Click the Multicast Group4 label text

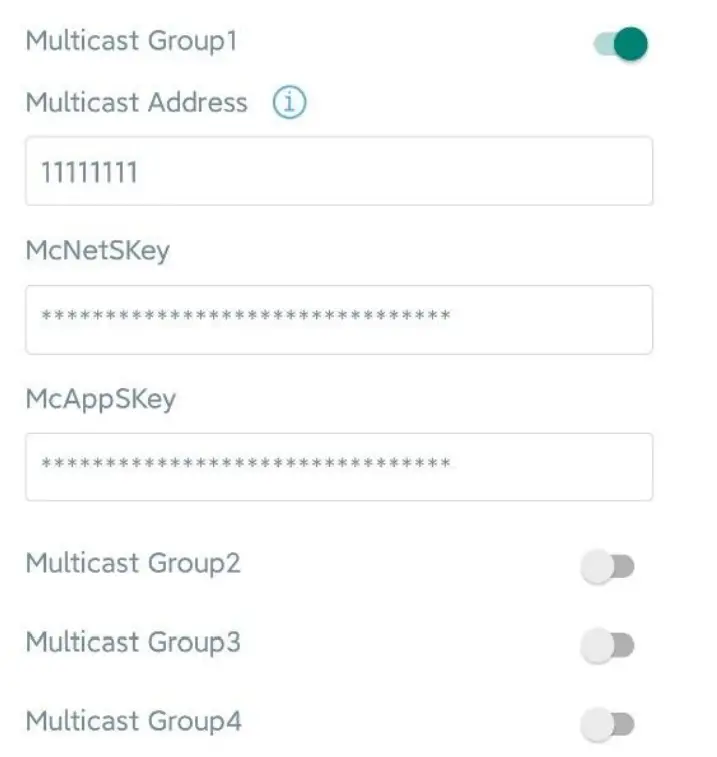(133, 720)
